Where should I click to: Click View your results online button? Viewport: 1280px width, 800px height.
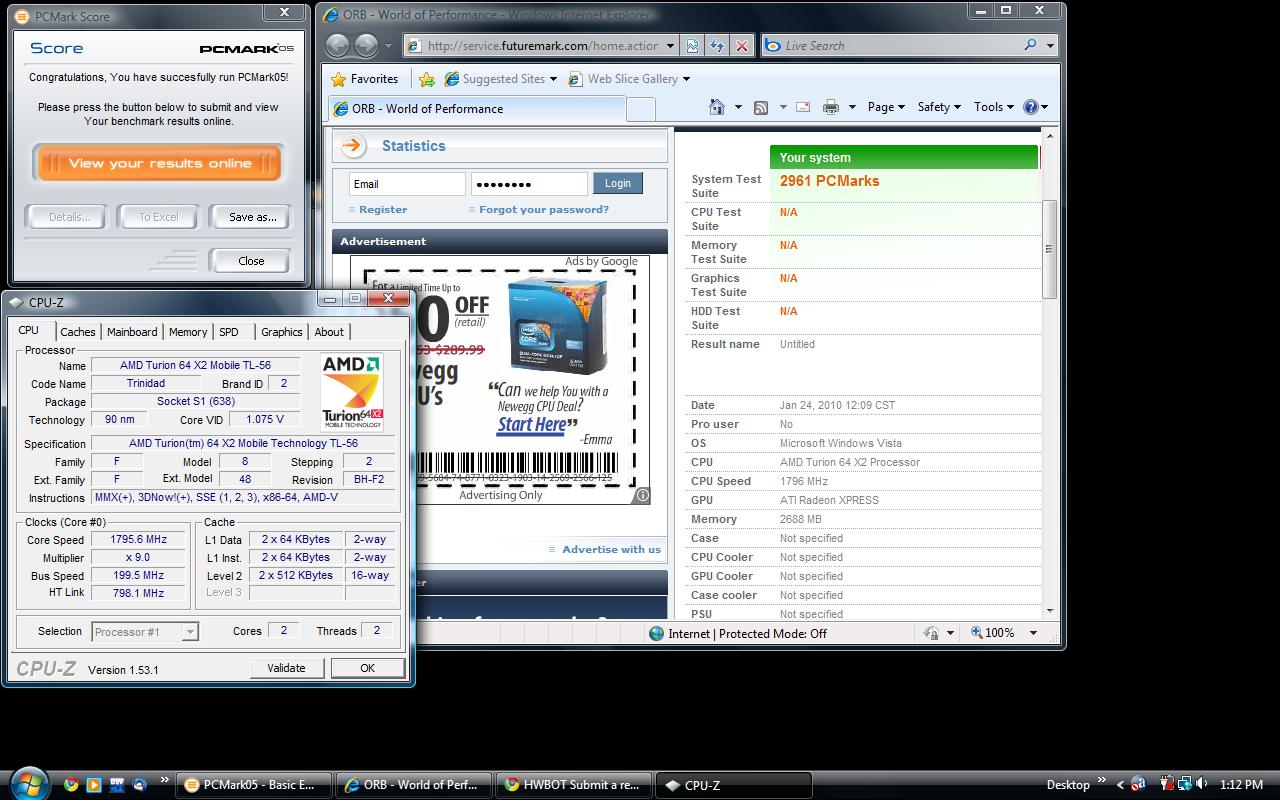point(160,164)
